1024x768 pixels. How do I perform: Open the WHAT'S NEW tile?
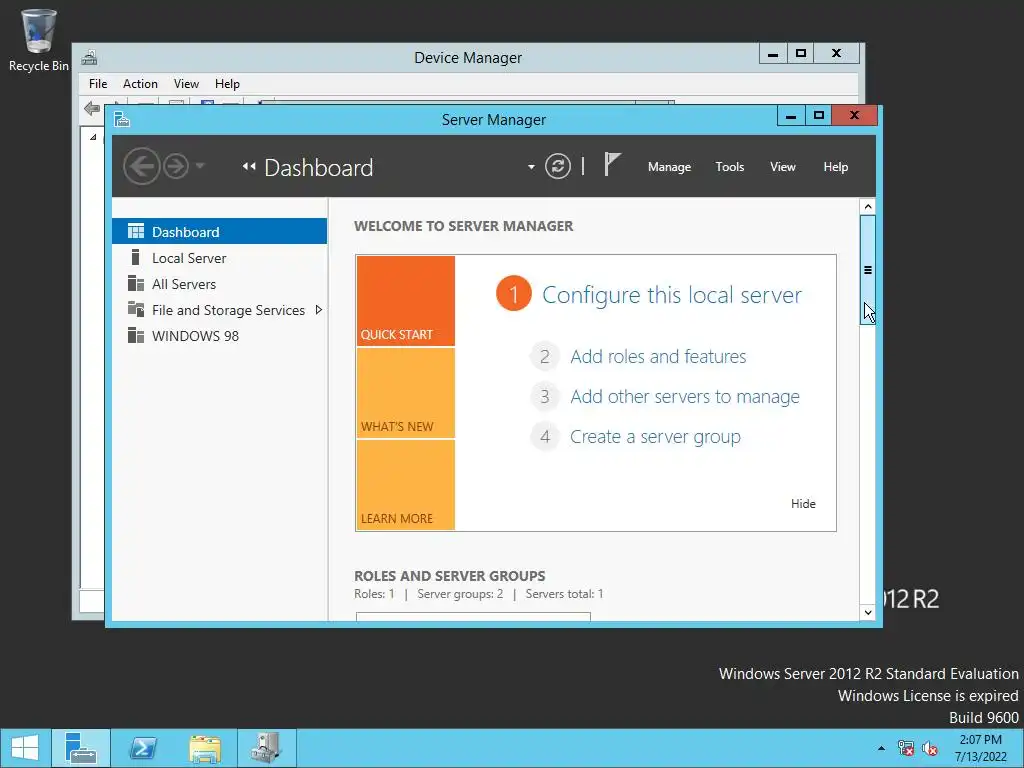coord(406,393)
